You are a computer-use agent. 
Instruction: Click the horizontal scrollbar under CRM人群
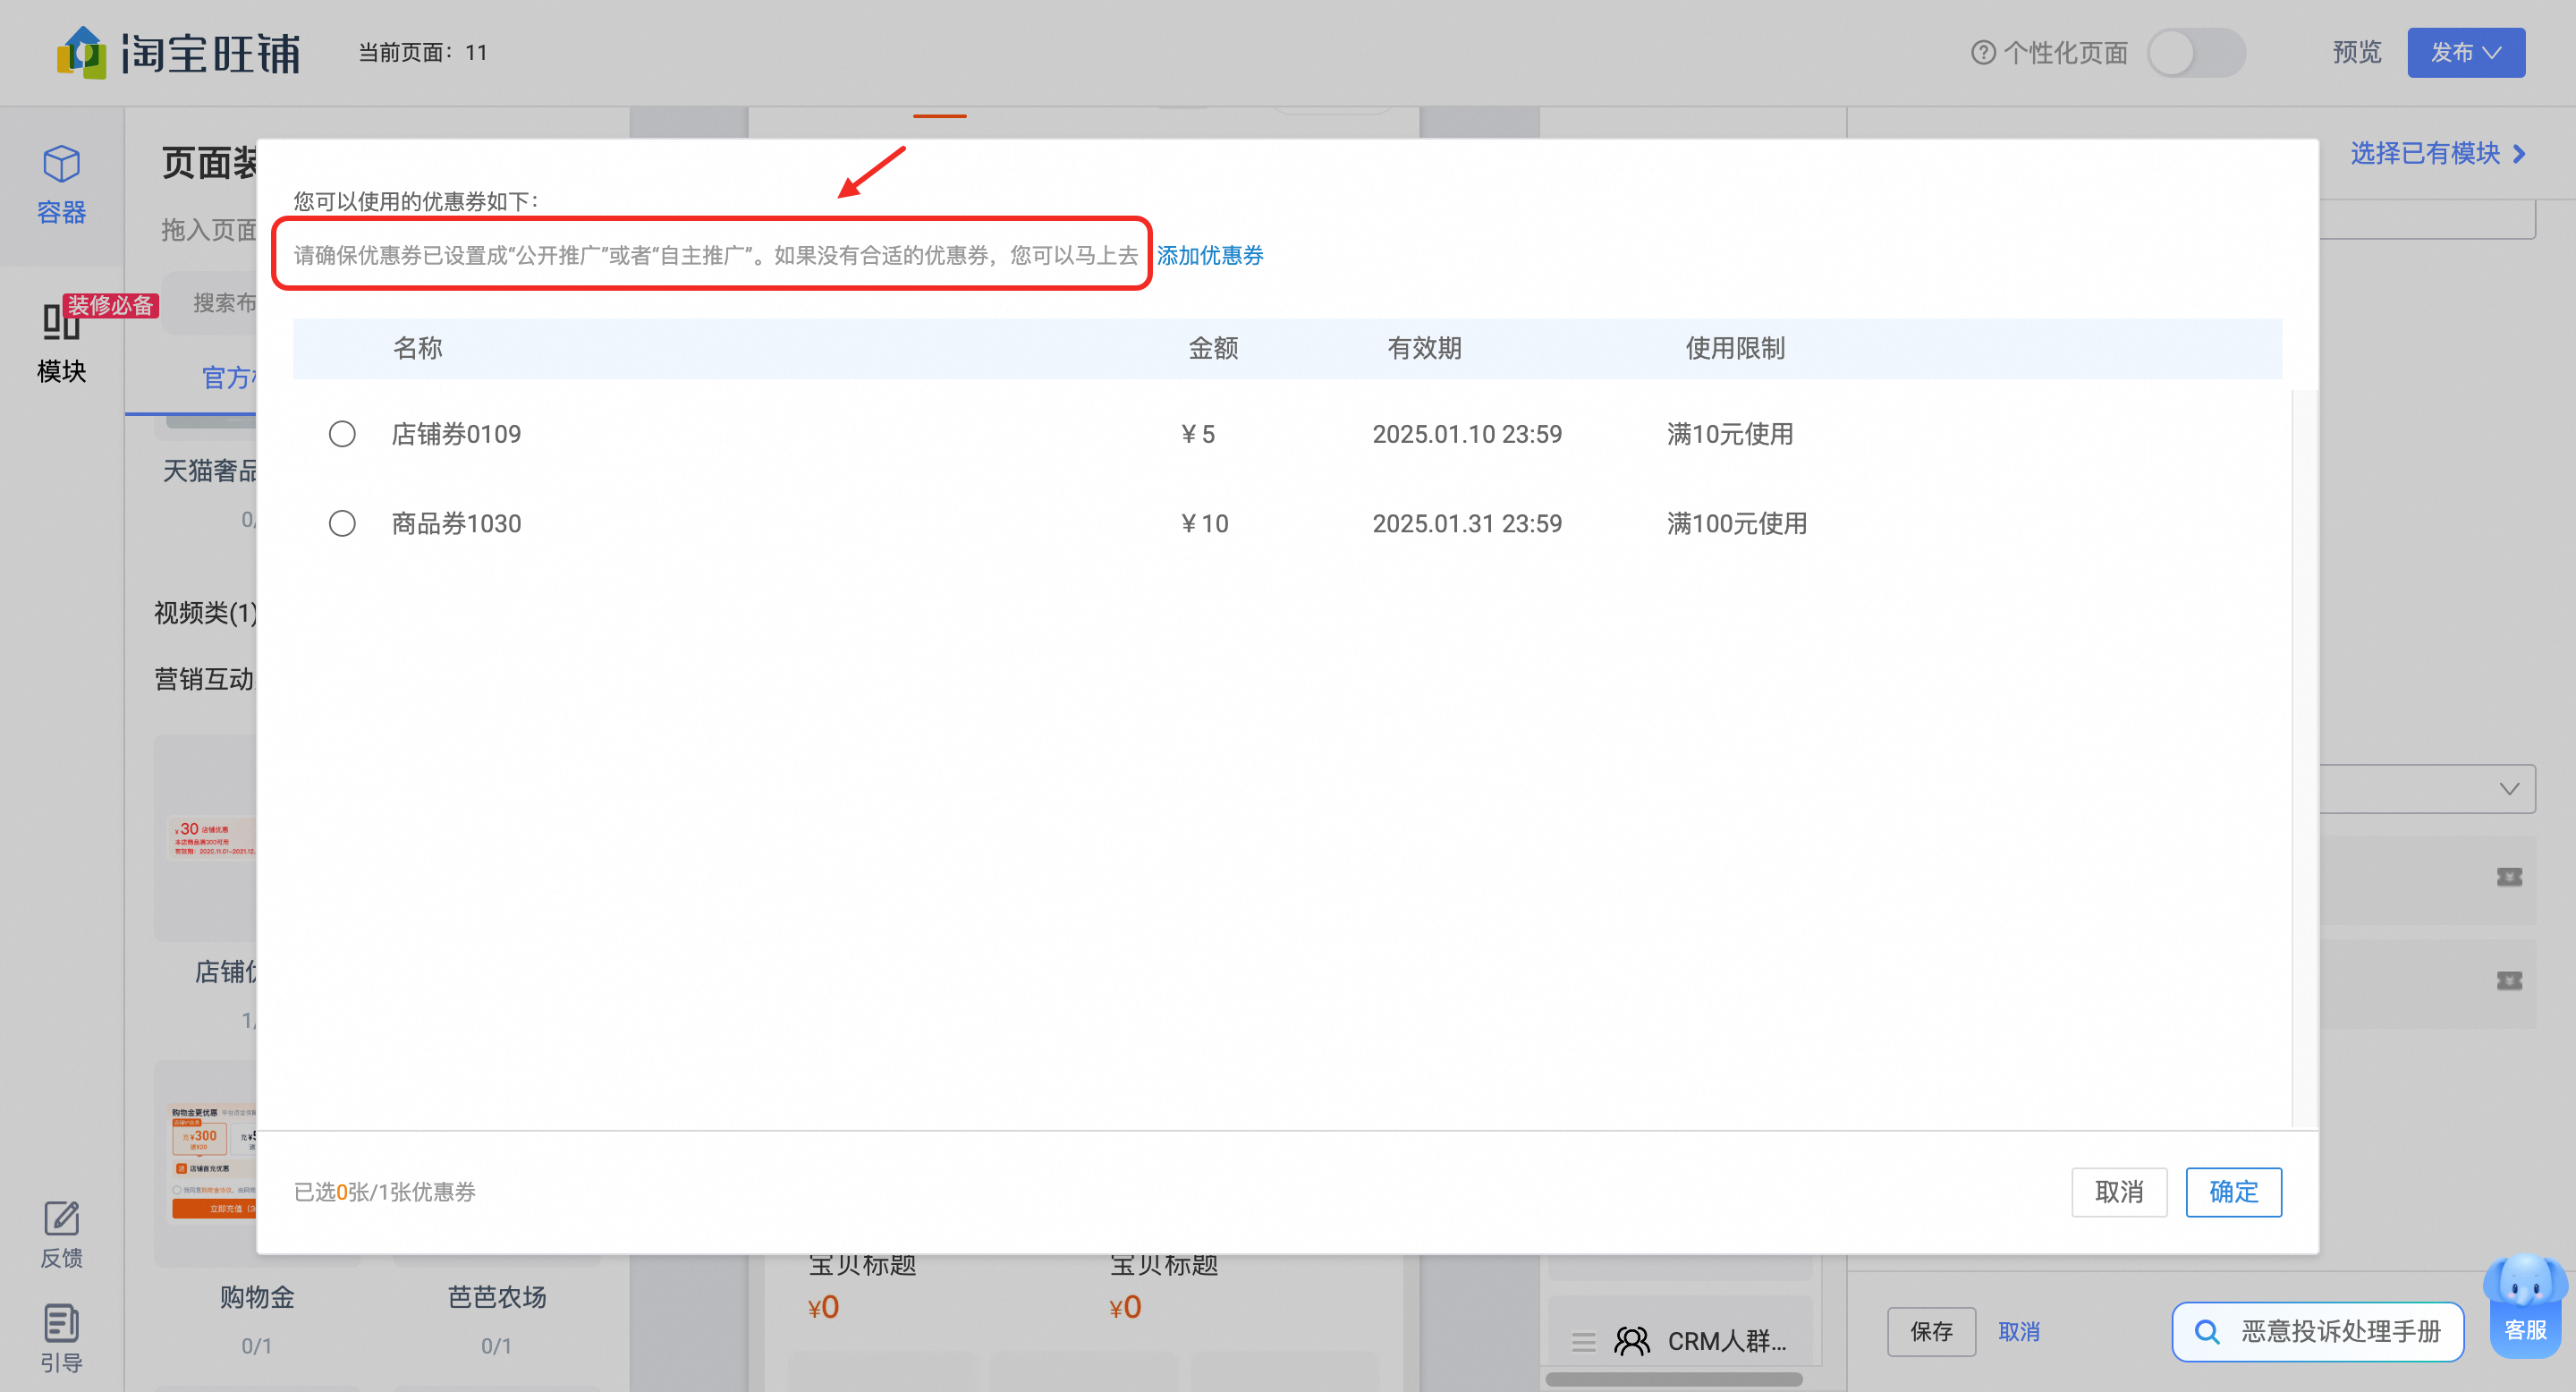1673,1379
